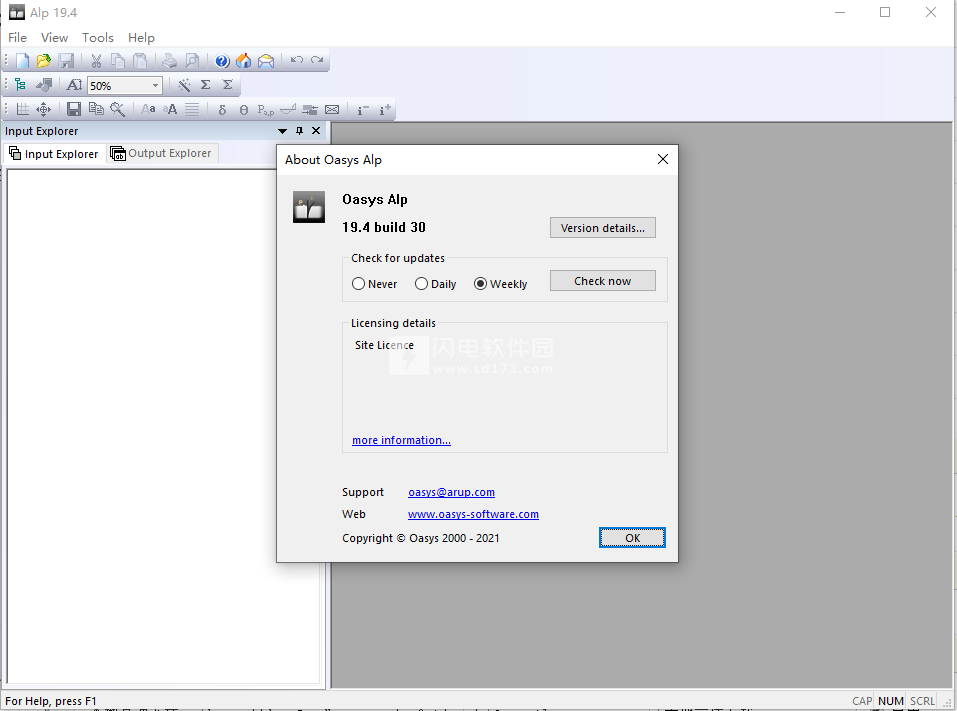This screenshot has height=711, width=957.
Task: Click the delta deflection icon
Action: click(x=222, y=109)
